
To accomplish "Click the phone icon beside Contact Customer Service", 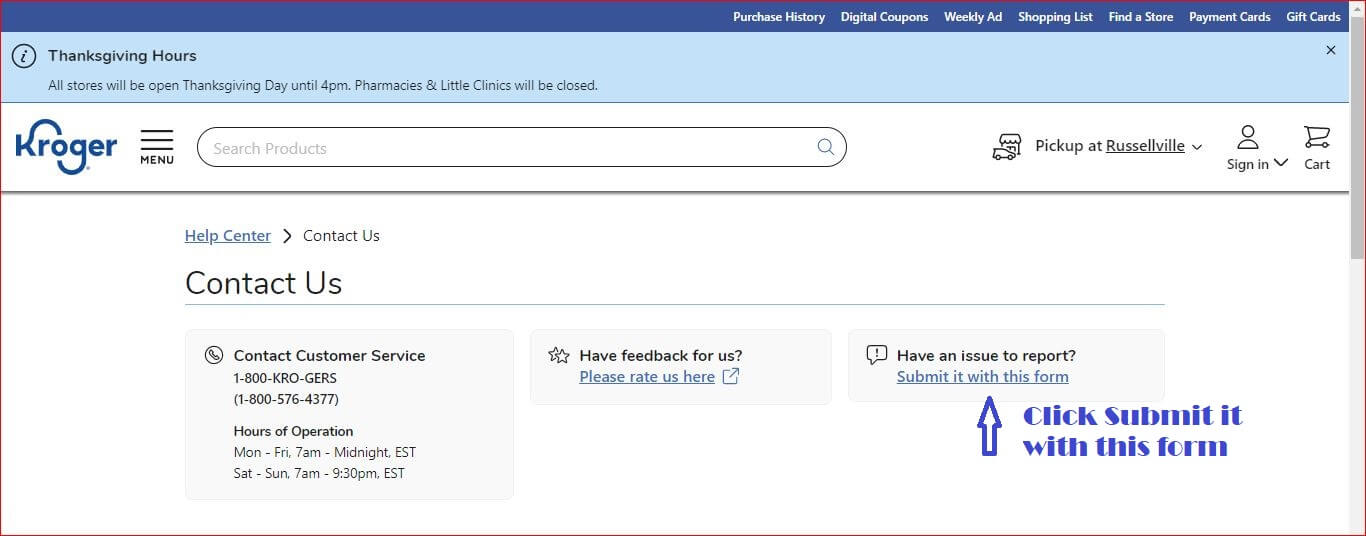I will tap(213, 355).
